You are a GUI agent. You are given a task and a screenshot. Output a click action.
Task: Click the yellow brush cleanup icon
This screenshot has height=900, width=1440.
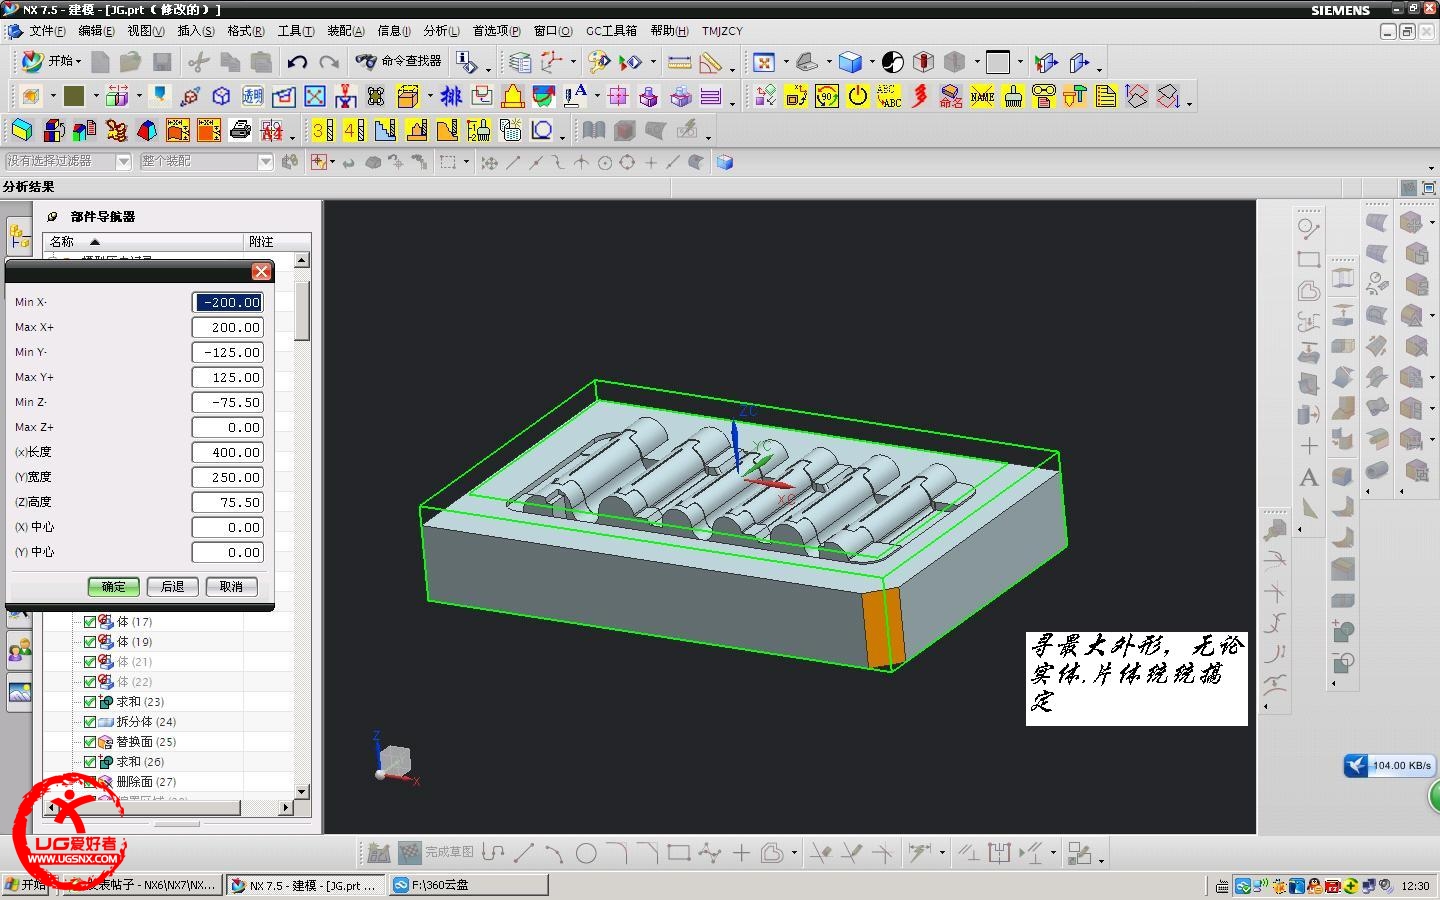[x=1013, y=96]
